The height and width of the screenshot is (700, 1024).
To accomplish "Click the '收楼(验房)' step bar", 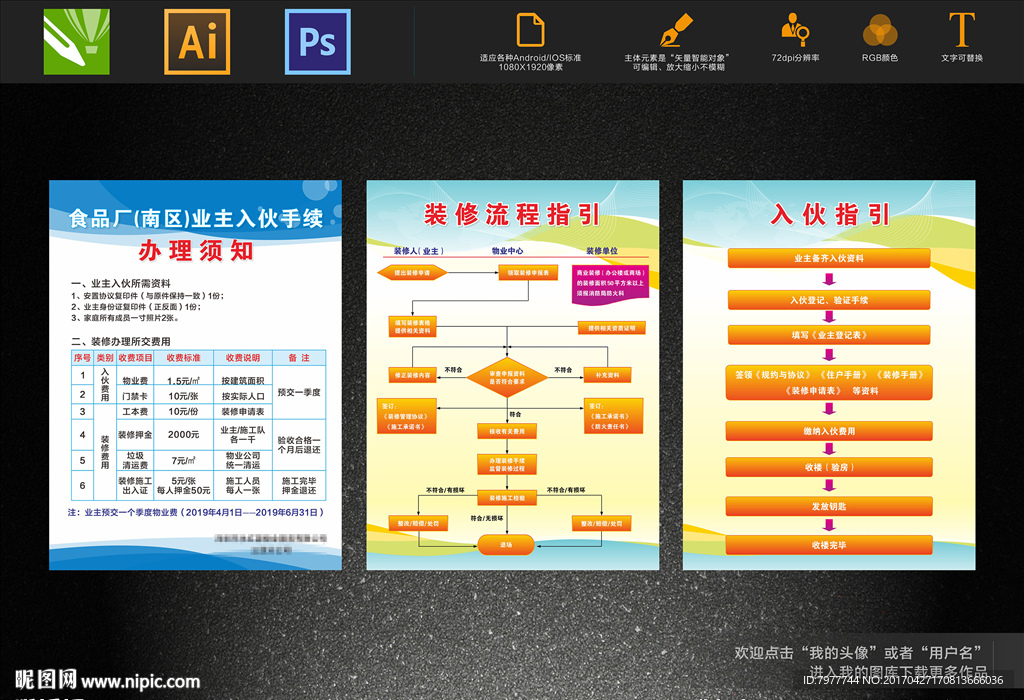I will pyautogui.click(x=829, y=467).
